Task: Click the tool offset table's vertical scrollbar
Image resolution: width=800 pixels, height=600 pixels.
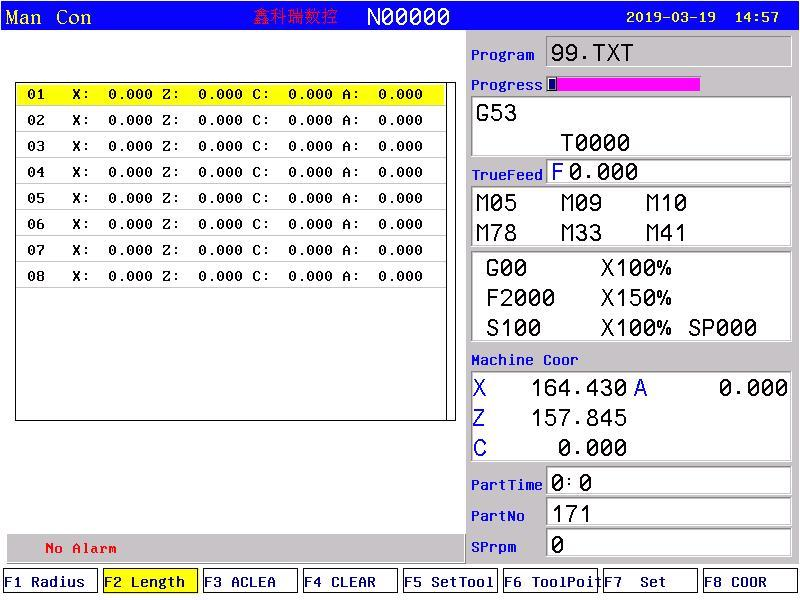Action: click(x=451, y=252)
